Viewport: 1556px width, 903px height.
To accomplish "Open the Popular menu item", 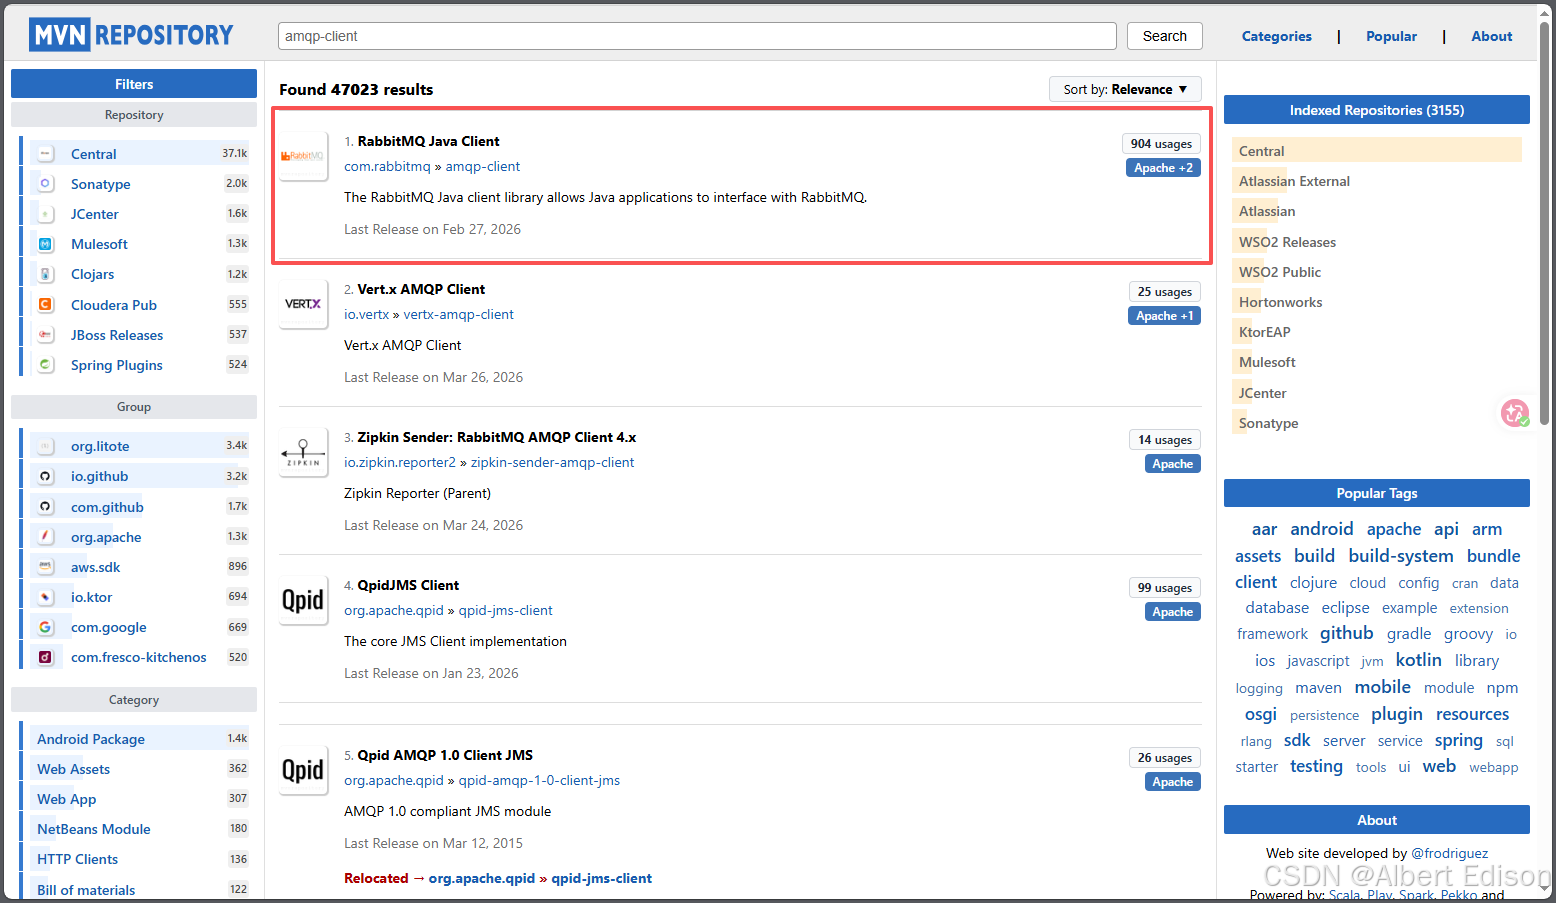I will (1391, 36).
